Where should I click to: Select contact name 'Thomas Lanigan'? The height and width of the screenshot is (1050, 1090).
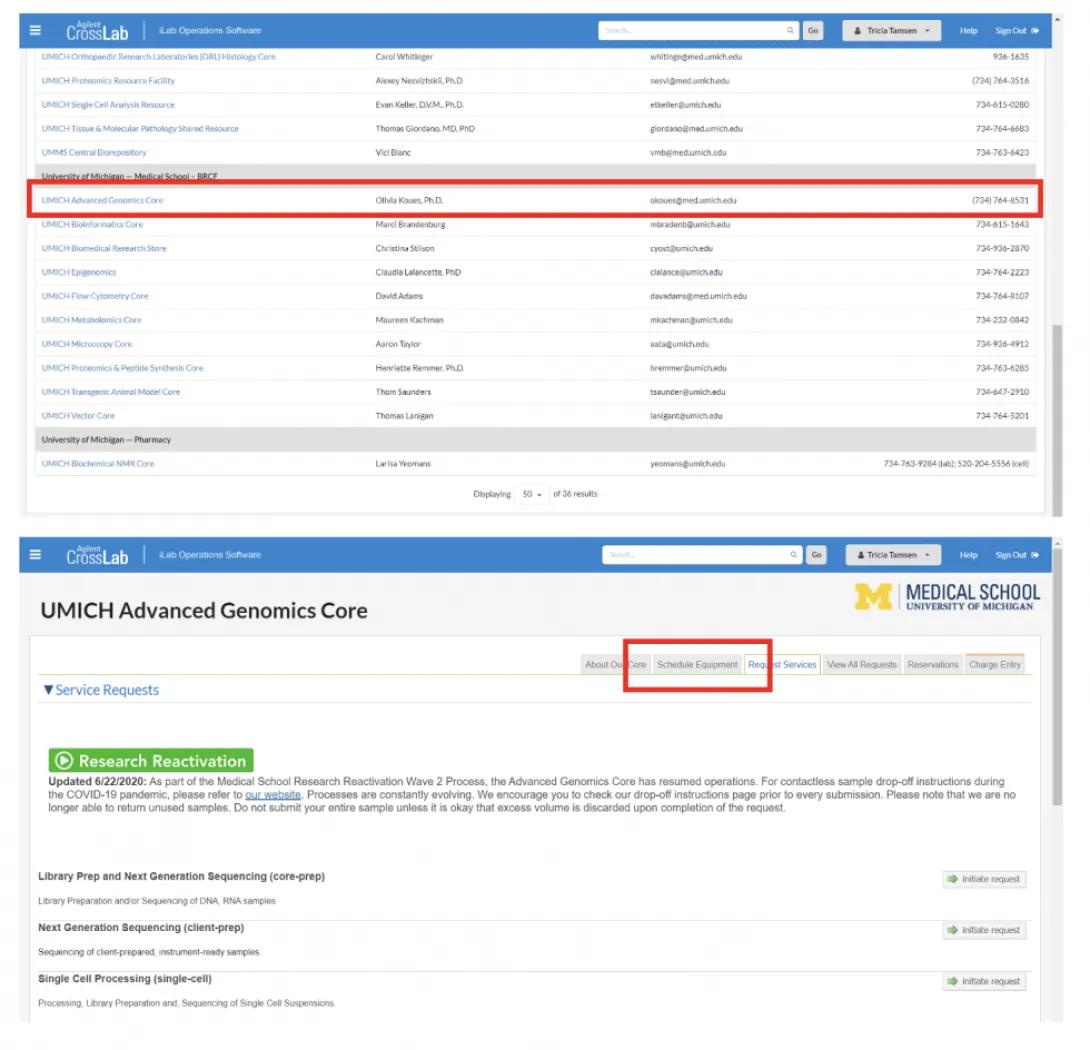click(x=404, y=416)
